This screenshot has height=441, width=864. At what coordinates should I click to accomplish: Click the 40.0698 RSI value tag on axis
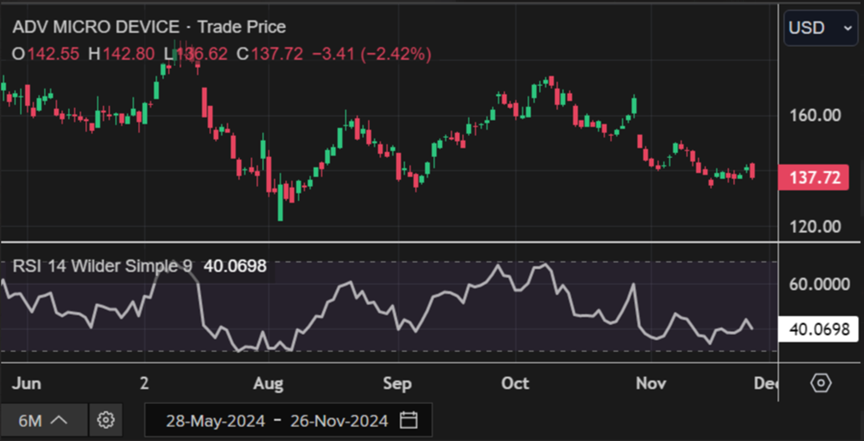pos(819,329)
